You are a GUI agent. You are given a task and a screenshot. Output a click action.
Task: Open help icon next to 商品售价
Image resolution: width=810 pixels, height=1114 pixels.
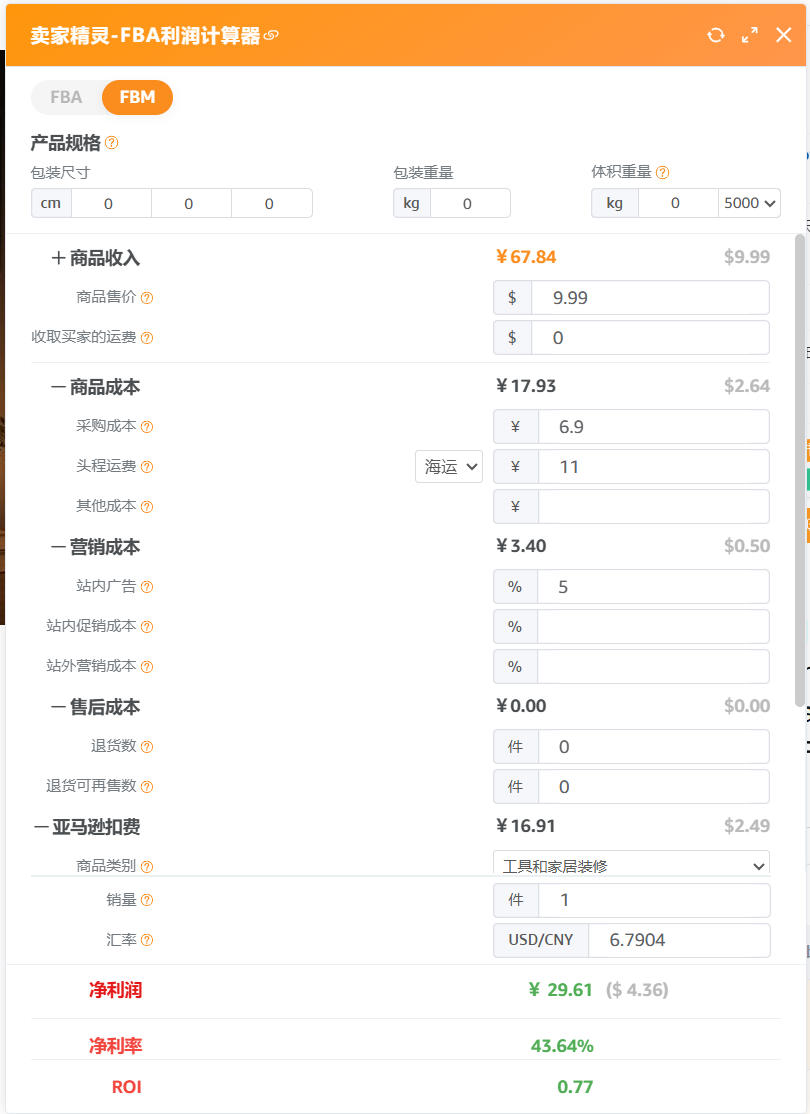[x=146, y=298]
